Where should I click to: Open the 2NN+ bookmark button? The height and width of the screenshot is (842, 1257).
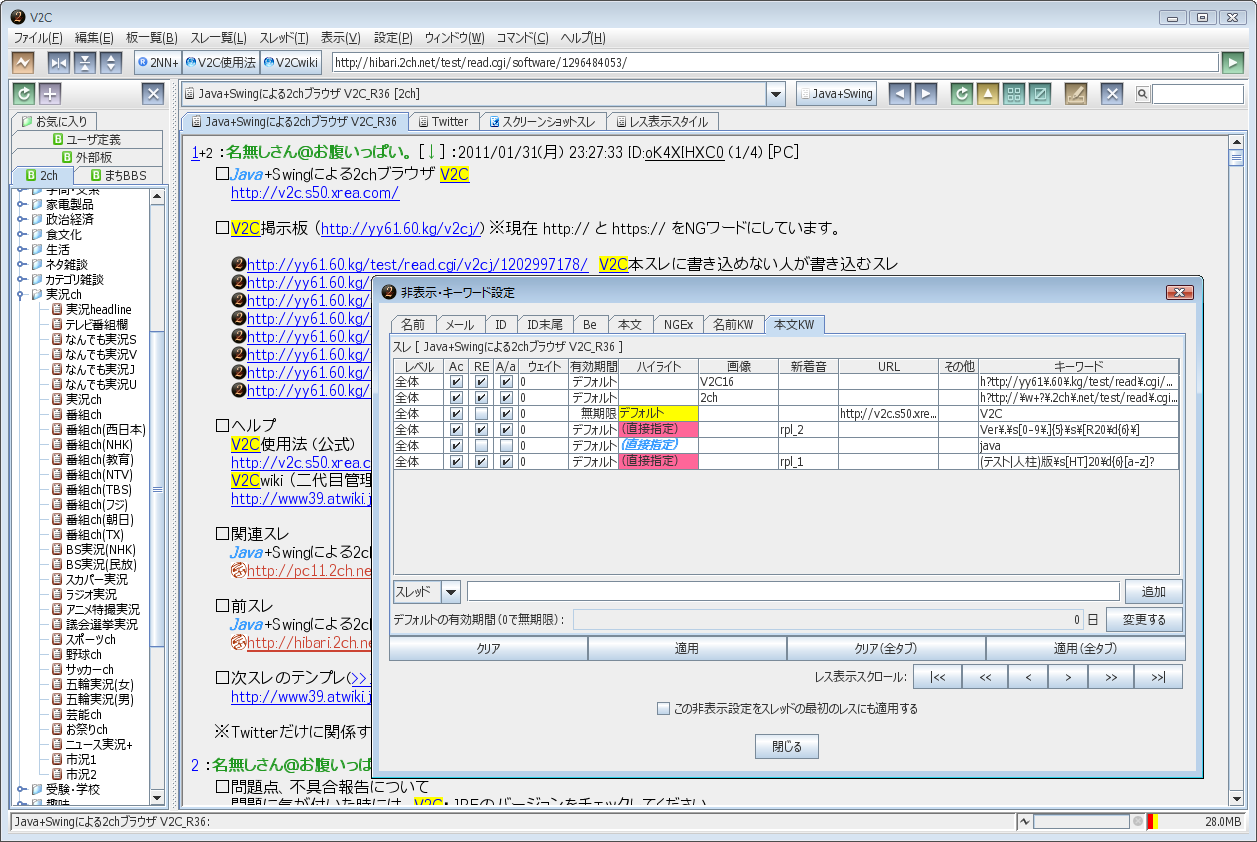pos(158,62)
